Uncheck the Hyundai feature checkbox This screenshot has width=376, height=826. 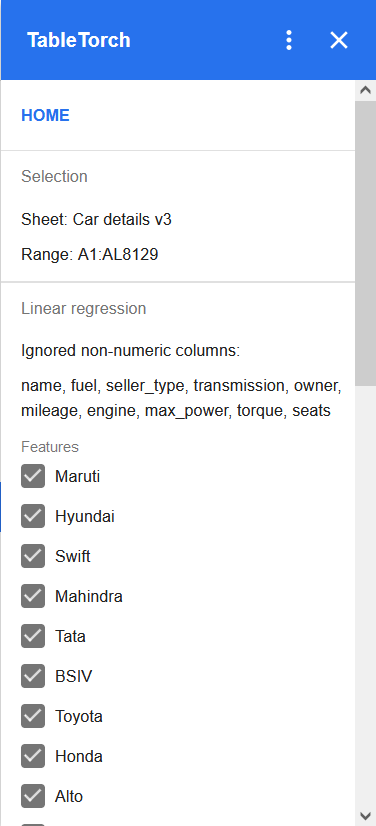pos(33,516)
